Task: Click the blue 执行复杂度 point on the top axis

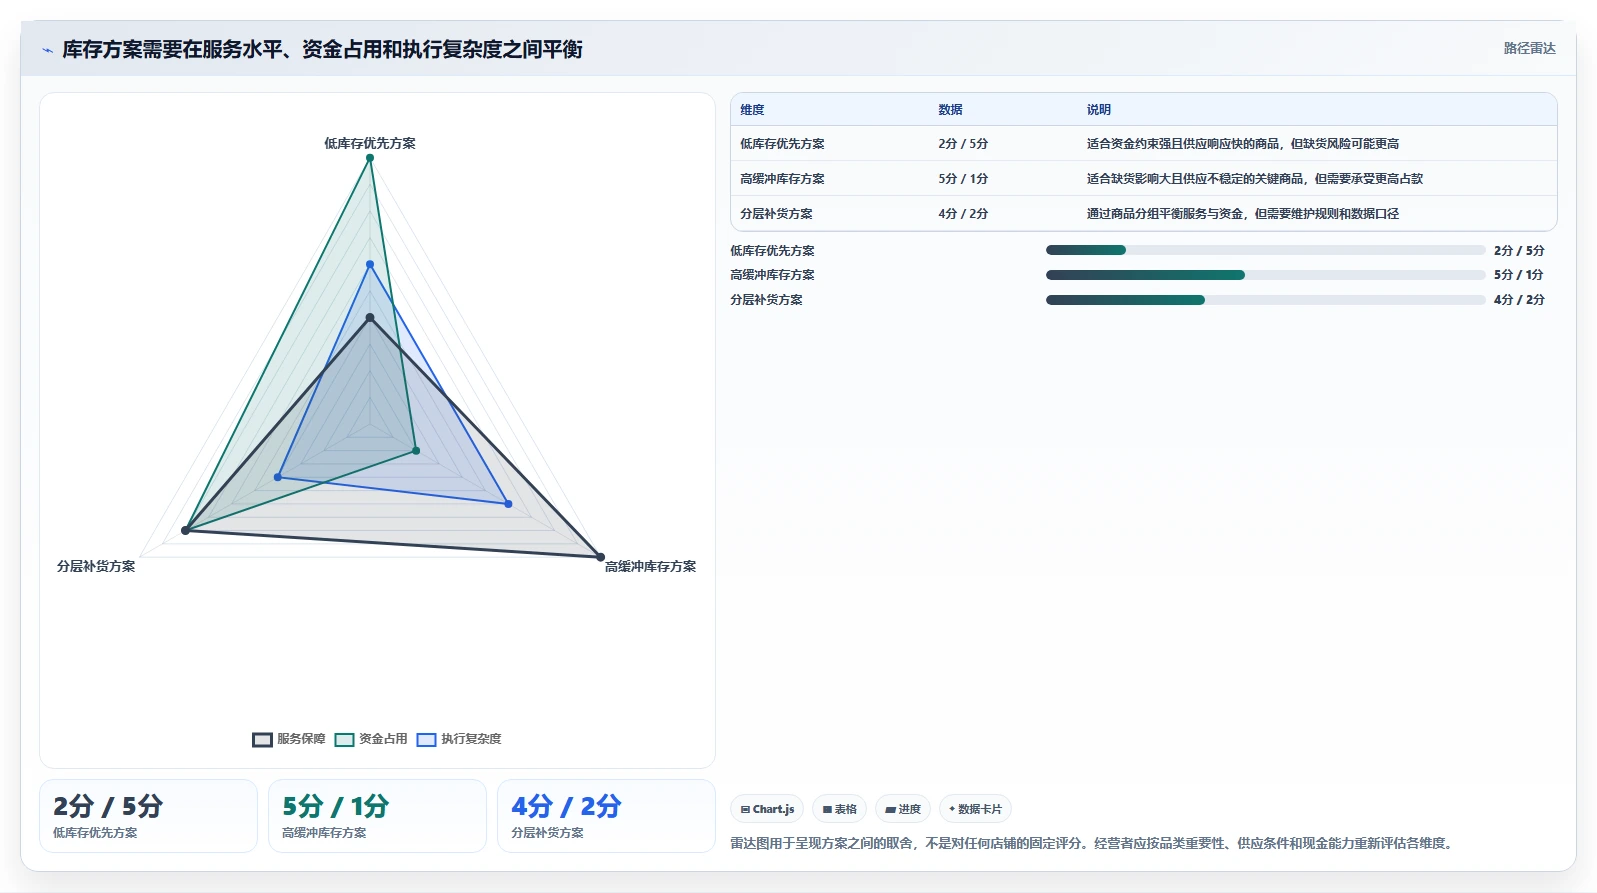Action: (x=370, y=265)
